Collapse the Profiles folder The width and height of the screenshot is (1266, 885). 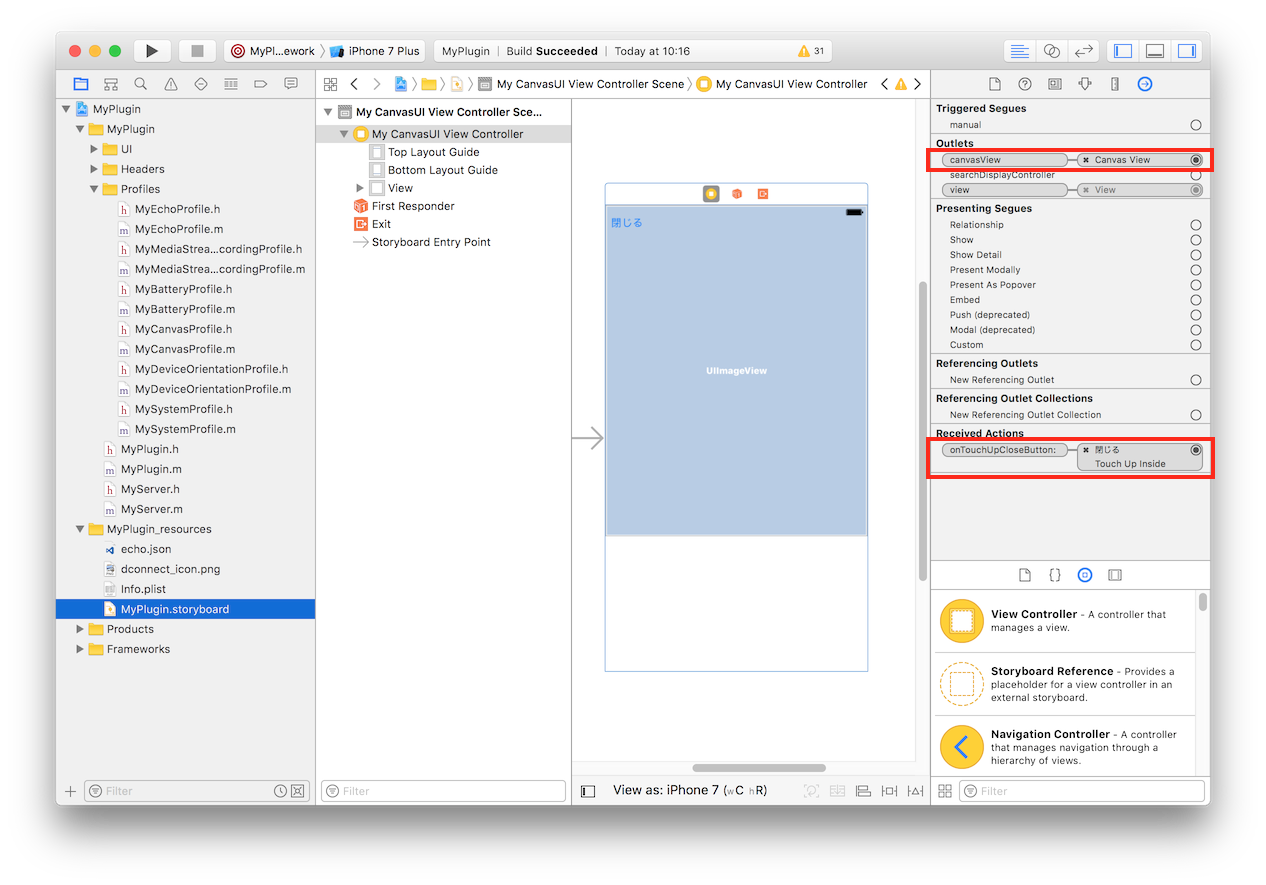click(x=95, y=189)
